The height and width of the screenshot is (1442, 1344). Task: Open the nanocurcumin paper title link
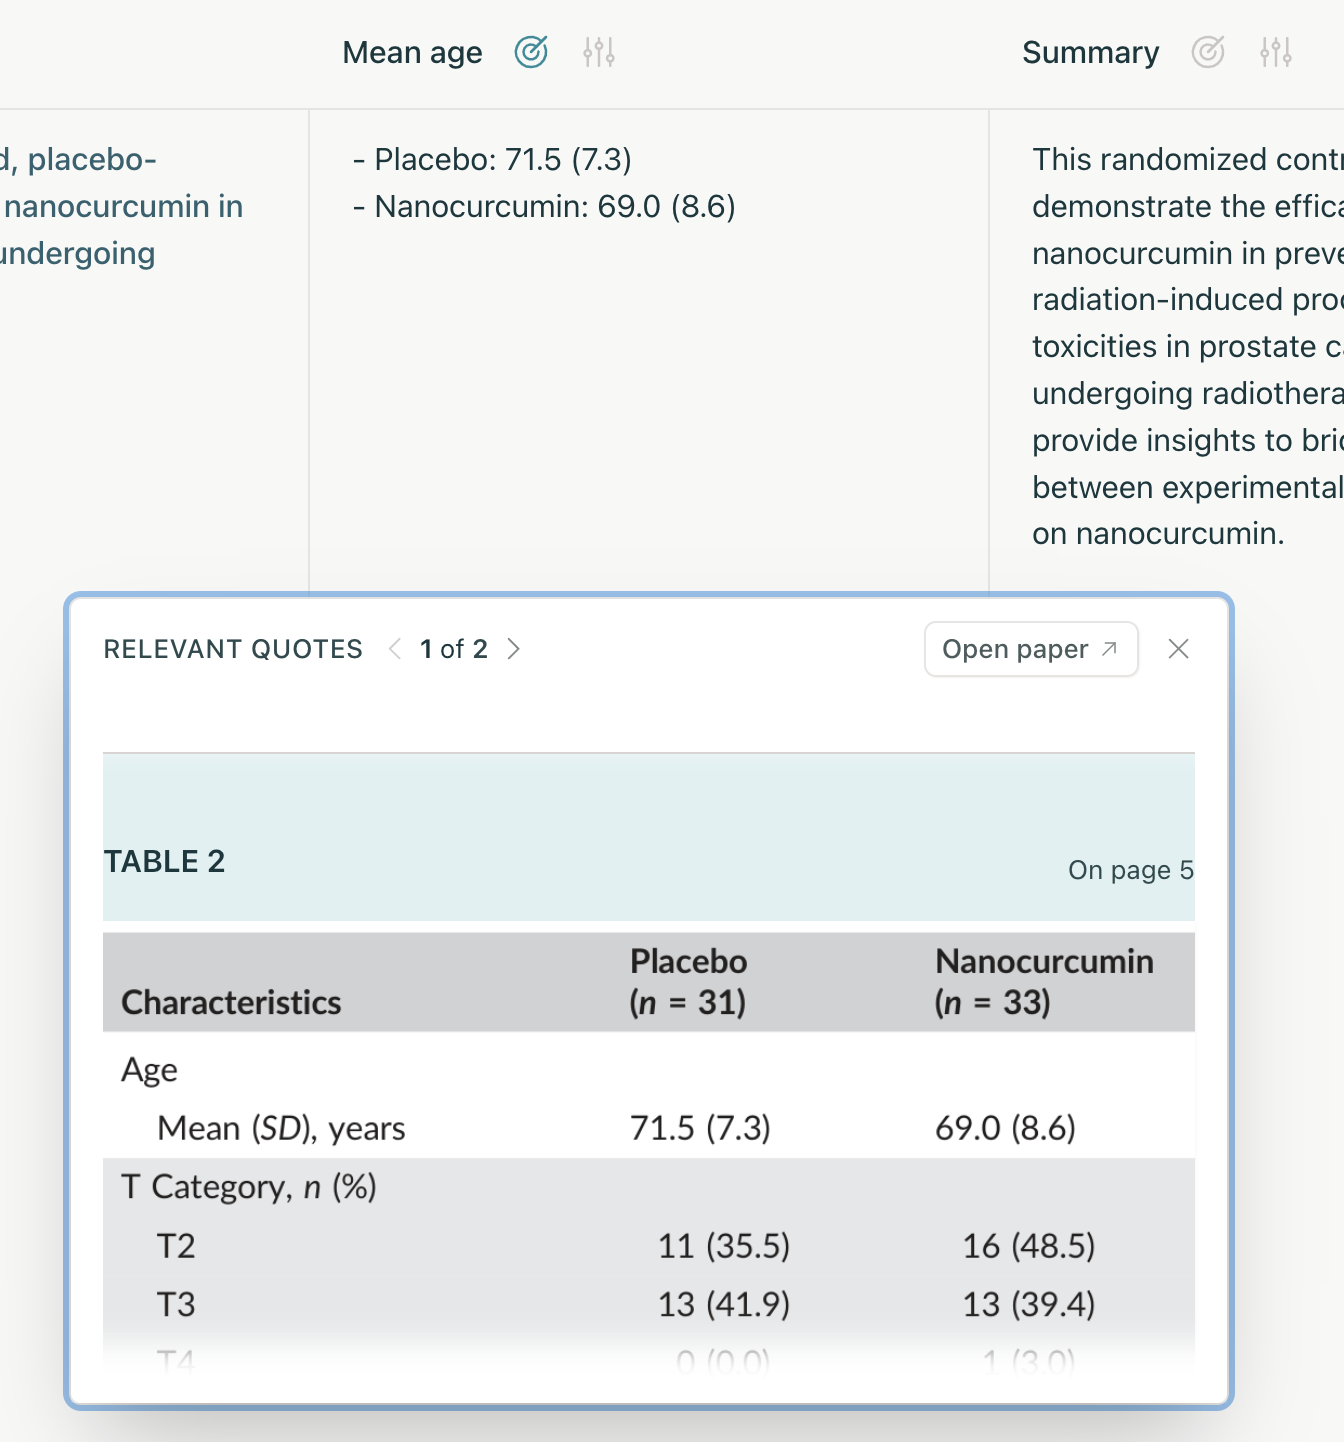click(x=122, y=206)
